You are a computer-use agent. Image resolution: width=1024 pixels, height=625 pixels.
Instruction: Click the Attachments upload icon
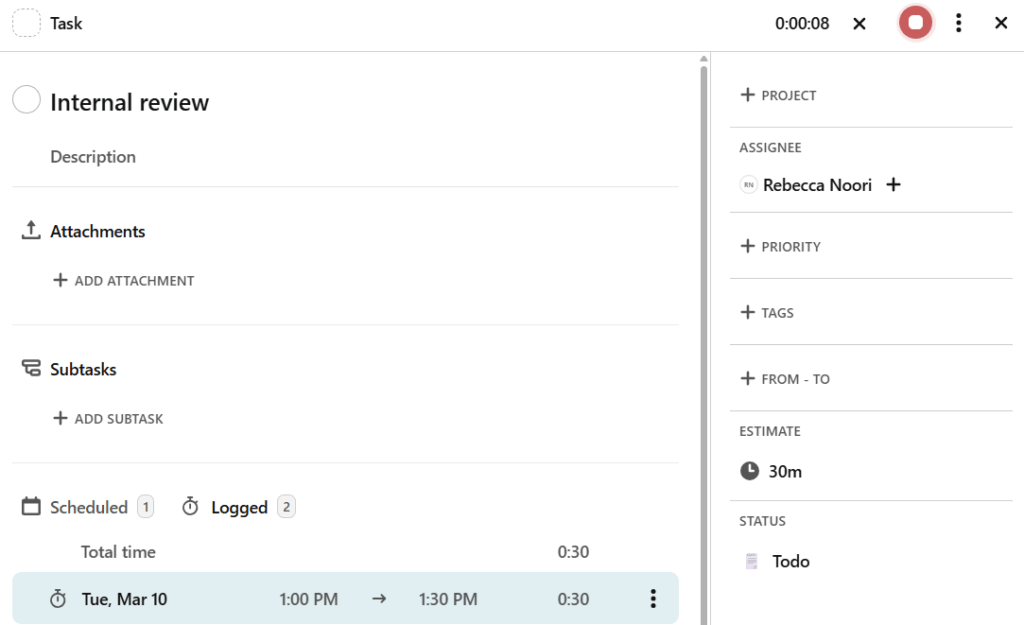31,231
